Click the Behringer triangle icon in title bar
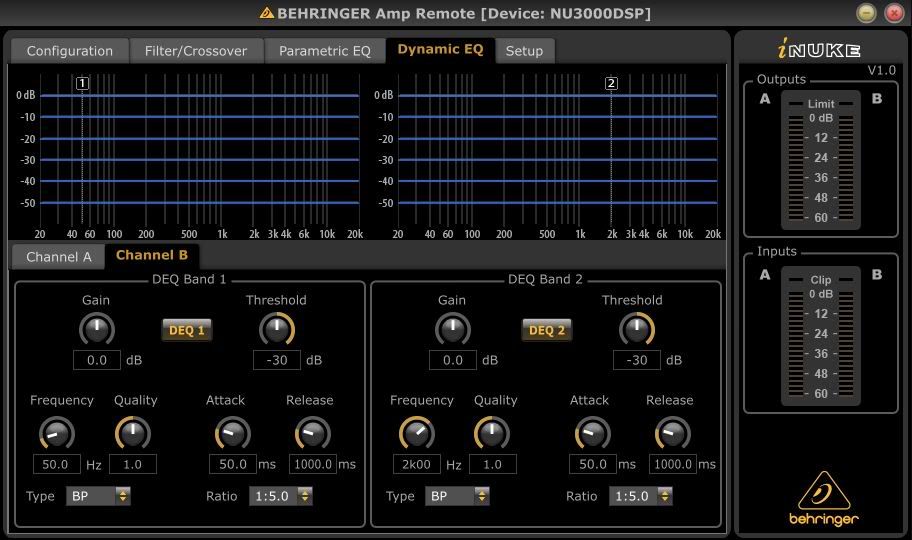912x540 pixels. pos(266,13)
